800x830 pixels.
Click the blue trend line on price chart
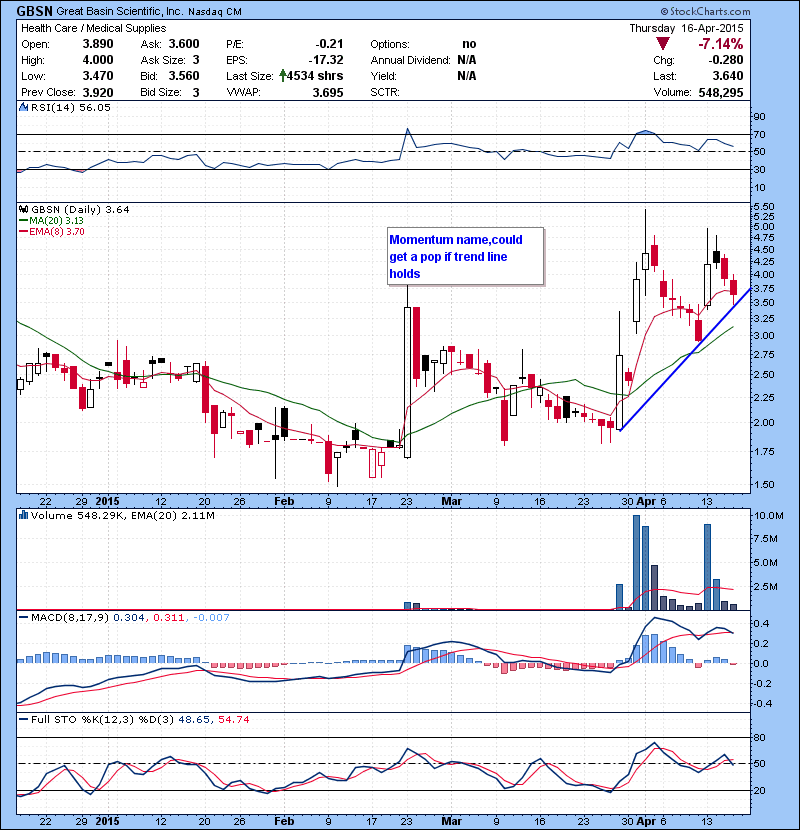(686, 359)
